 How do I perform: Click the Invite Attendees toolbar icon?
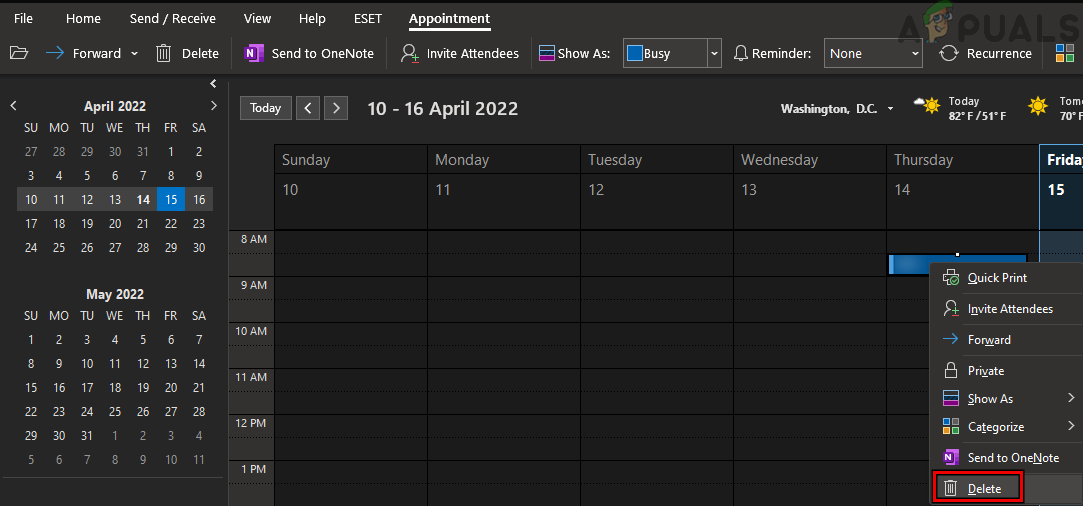[409, 54]
